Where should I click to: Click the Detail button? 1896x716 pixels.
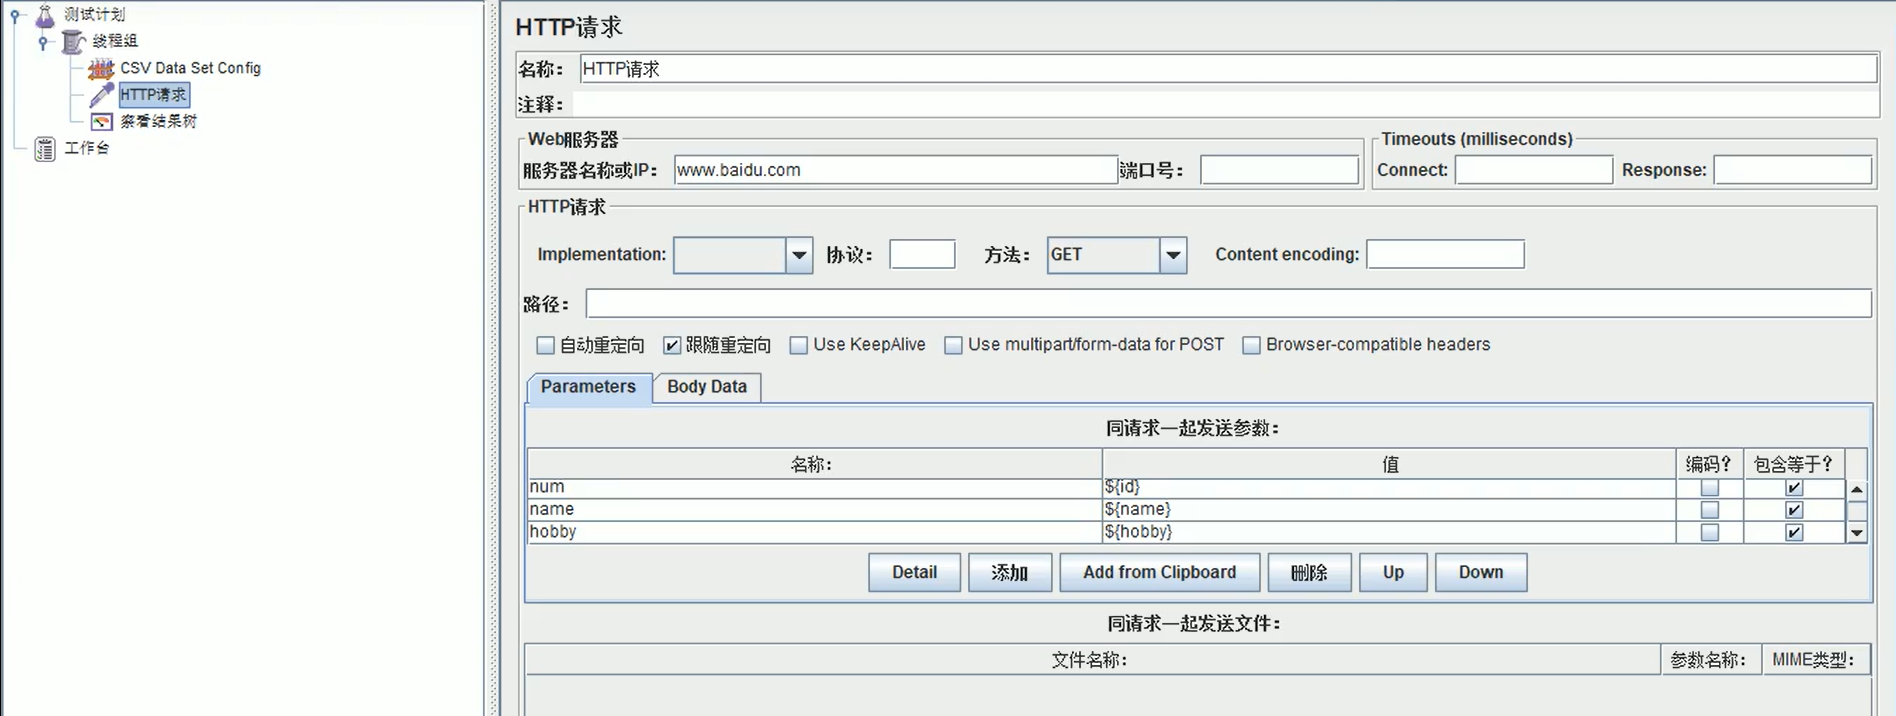click(914, 572)
